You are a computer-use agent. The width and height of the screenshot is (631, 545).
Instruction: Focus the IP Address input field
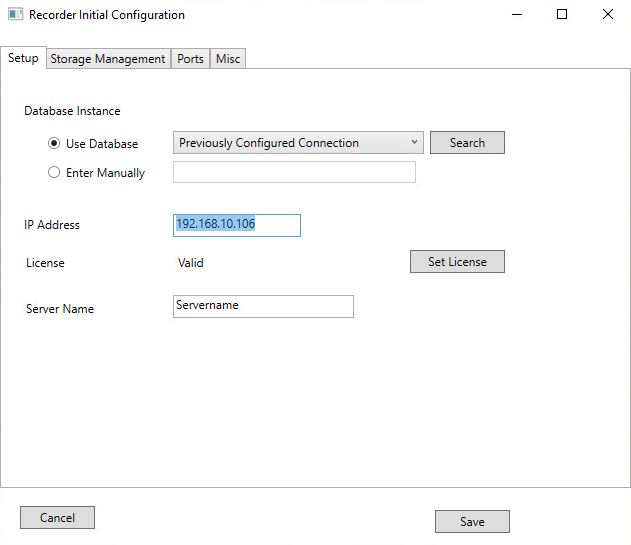point(236,225)
